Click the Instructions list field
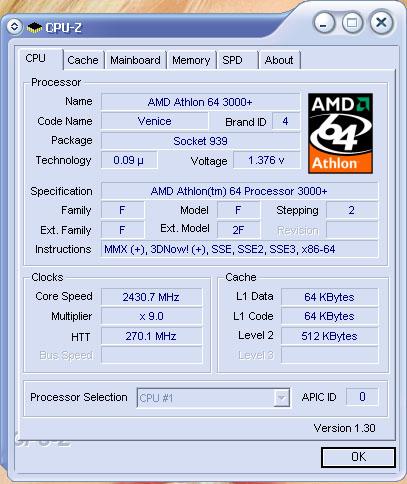The width and height of the screenshot is (407, 484). [x=240, y=249]
